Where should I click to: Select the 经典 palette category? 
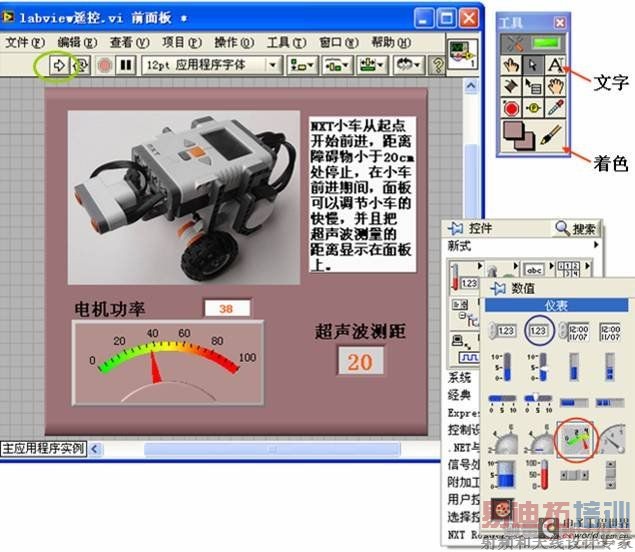460,395
